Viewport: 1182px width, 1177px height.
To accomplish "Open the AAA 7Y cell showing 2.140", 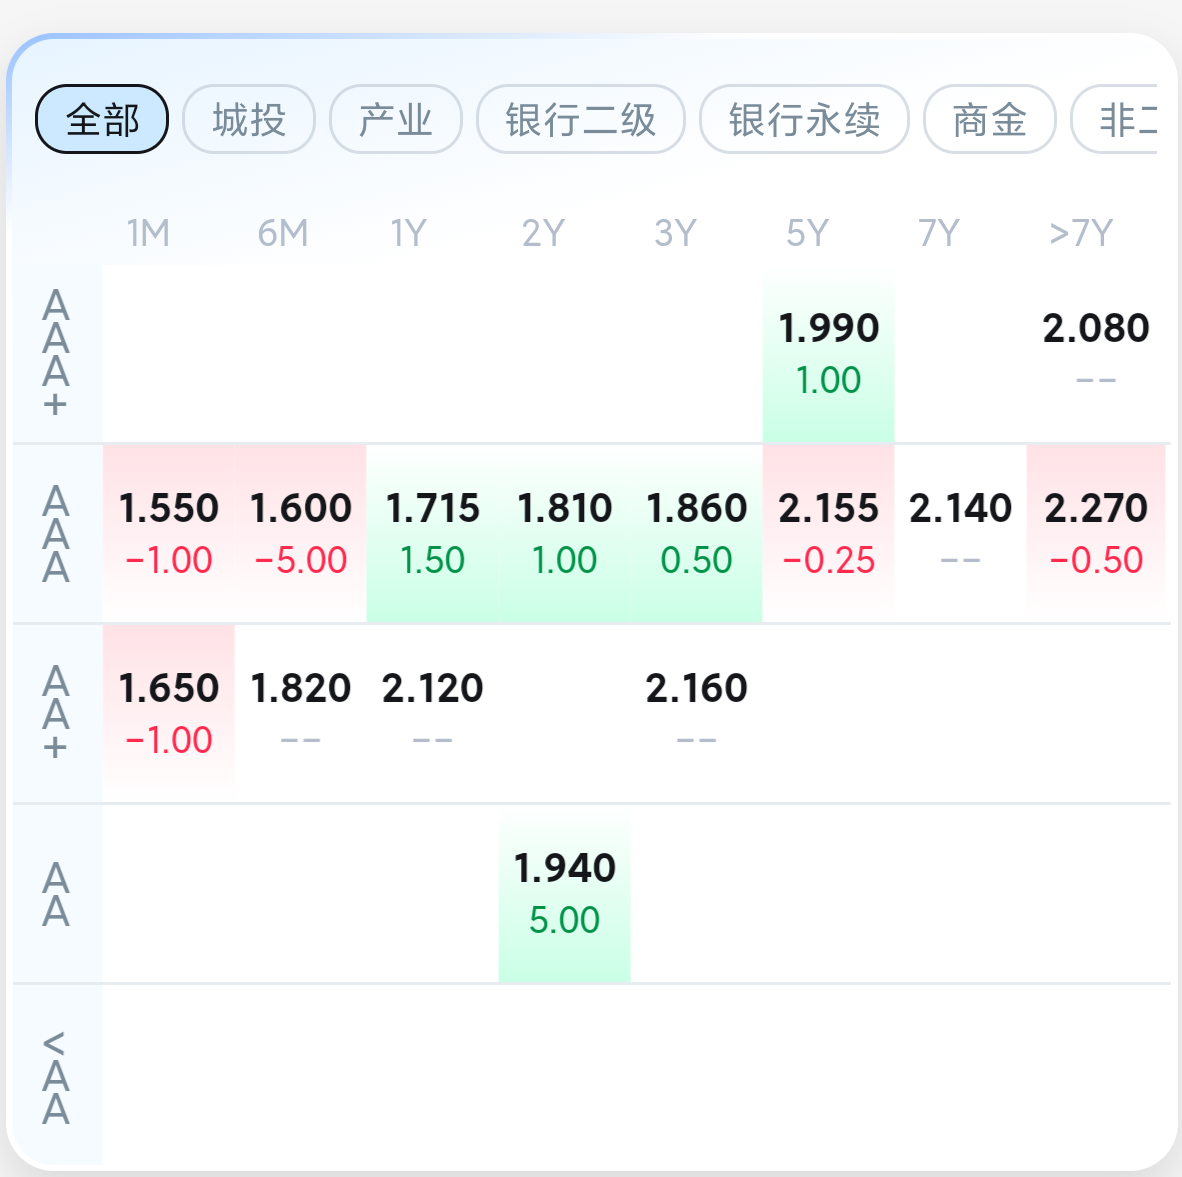I will [x=960, y=534].
